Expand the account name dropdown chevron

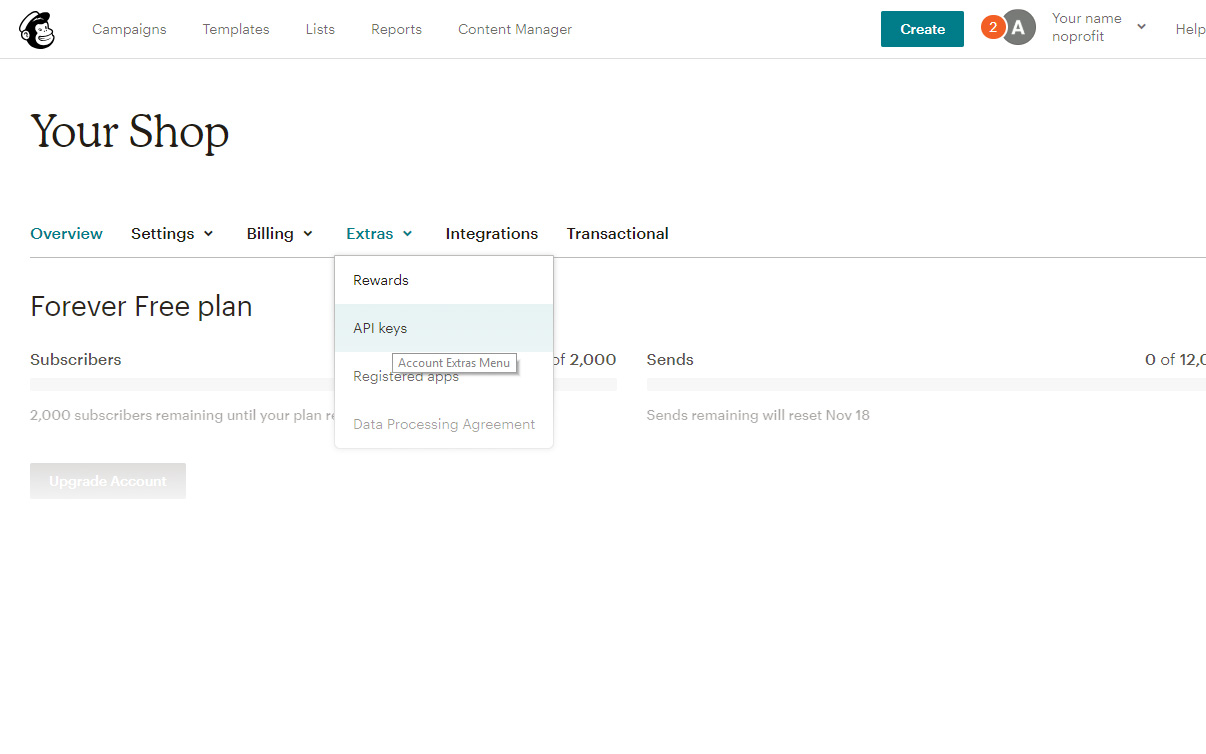tap(1141, 28)
